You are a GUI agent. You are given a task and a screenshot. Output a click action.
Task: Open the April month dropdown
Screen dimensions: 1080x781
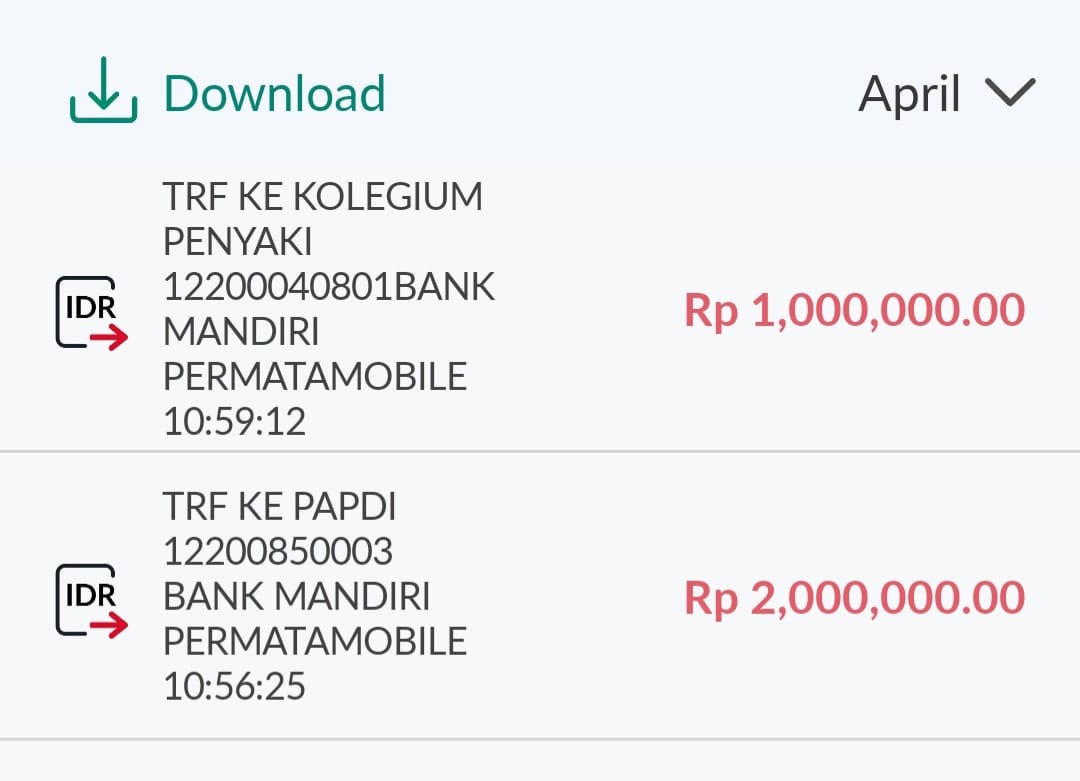coord(910,95)
